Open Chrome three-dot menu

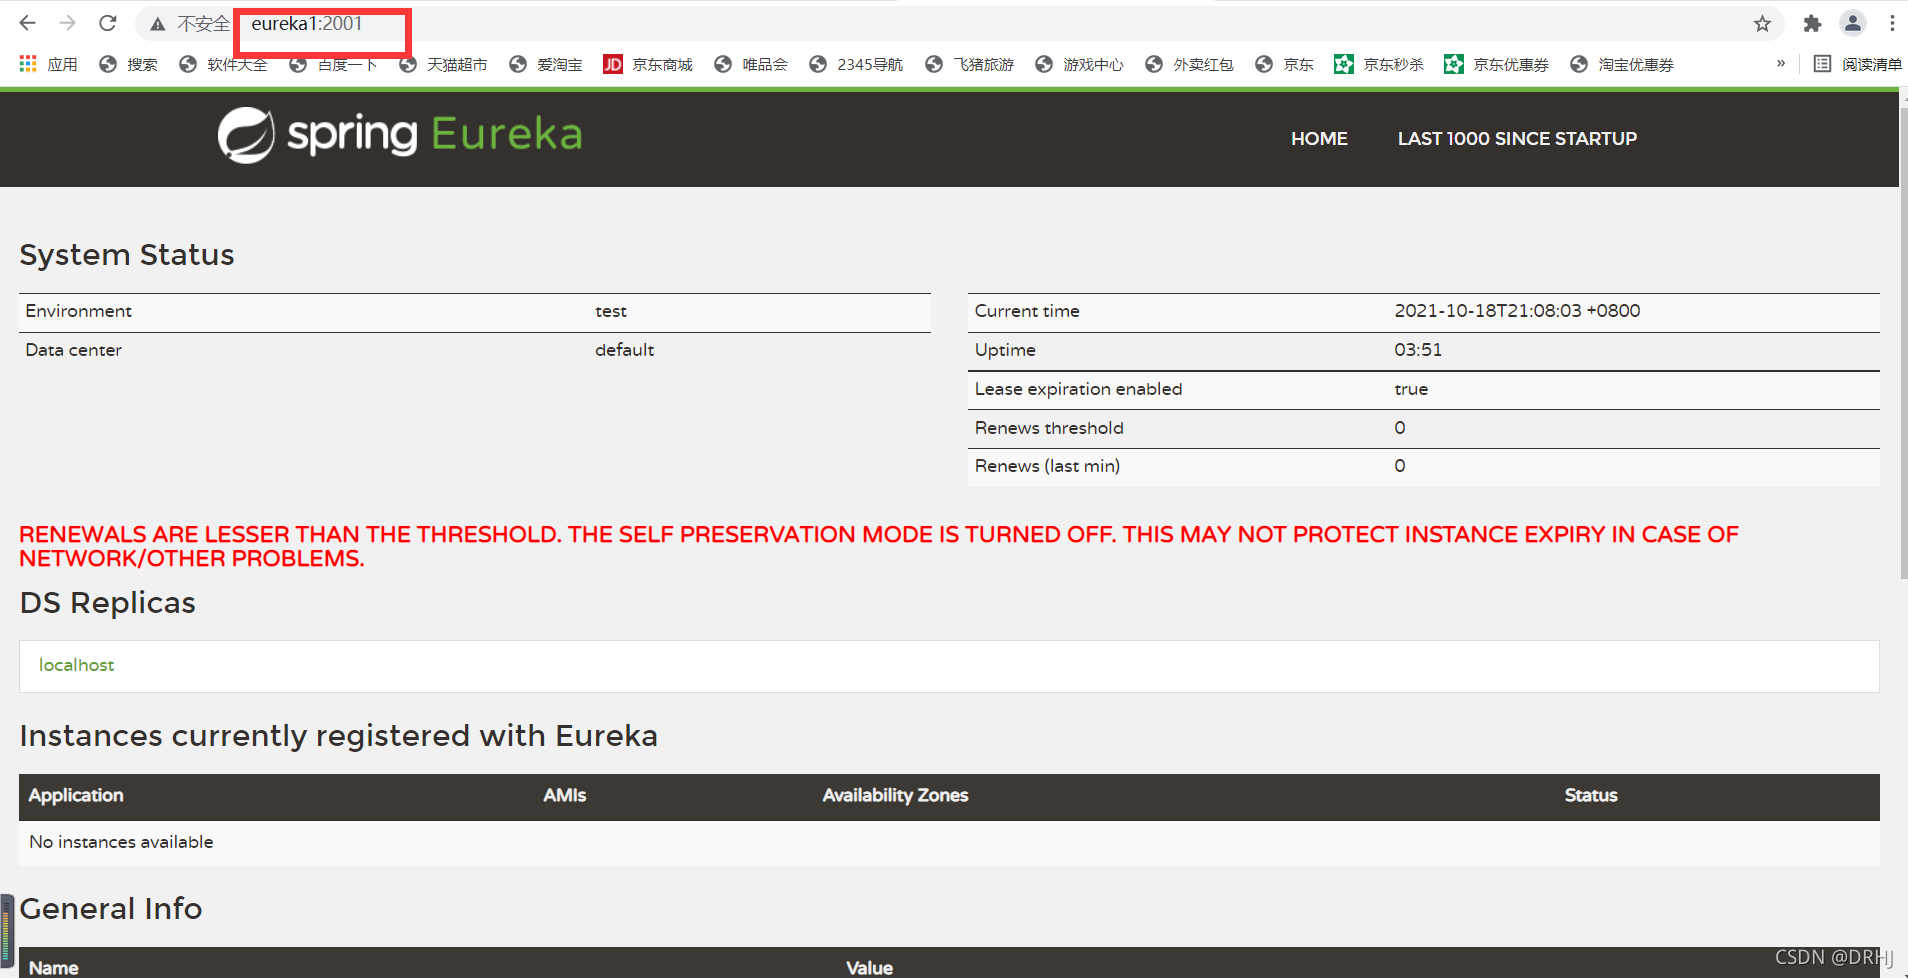click(1892, 24)
